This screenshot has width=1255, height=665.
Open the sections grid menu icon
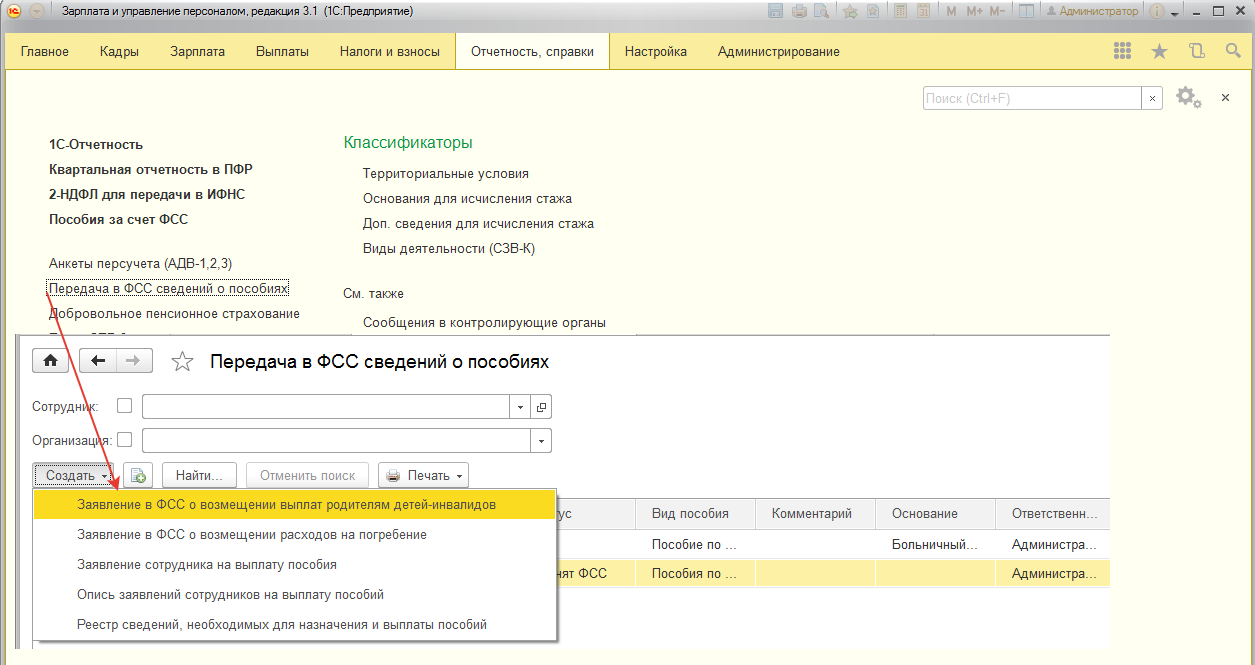[x=1122, y=52]
